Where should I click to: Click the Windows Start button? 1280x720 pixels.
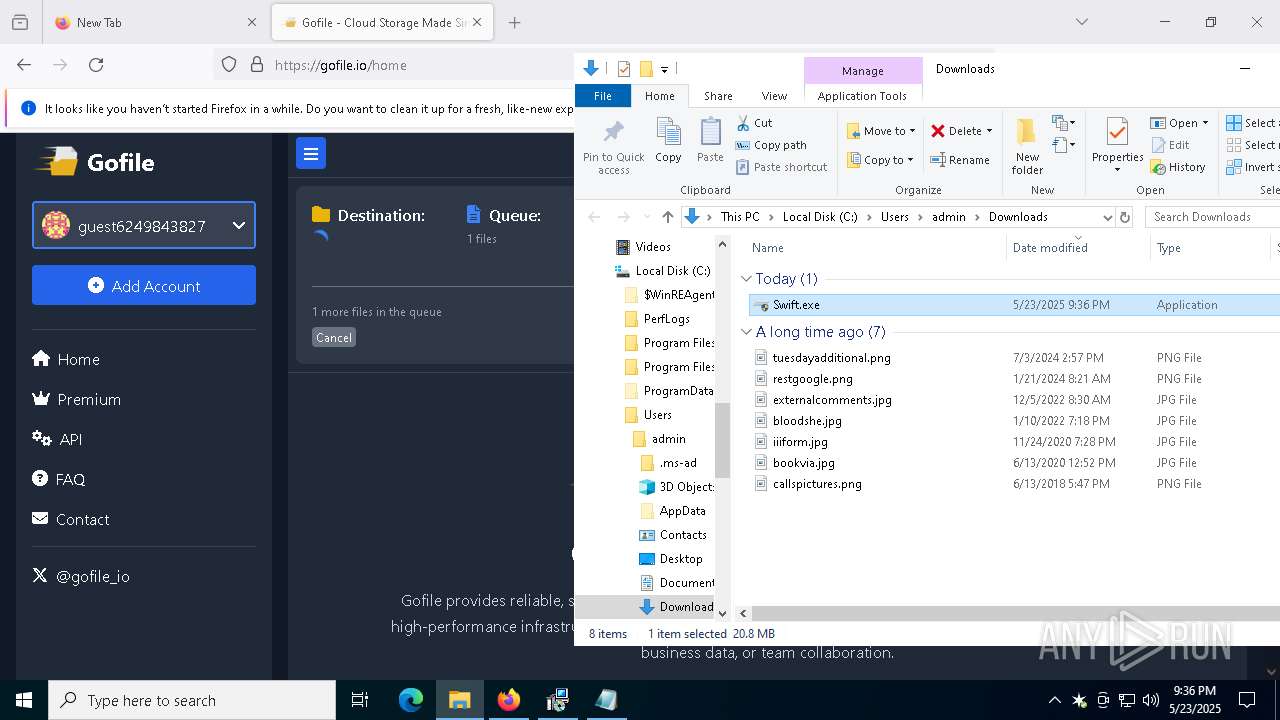click(24, 700)
